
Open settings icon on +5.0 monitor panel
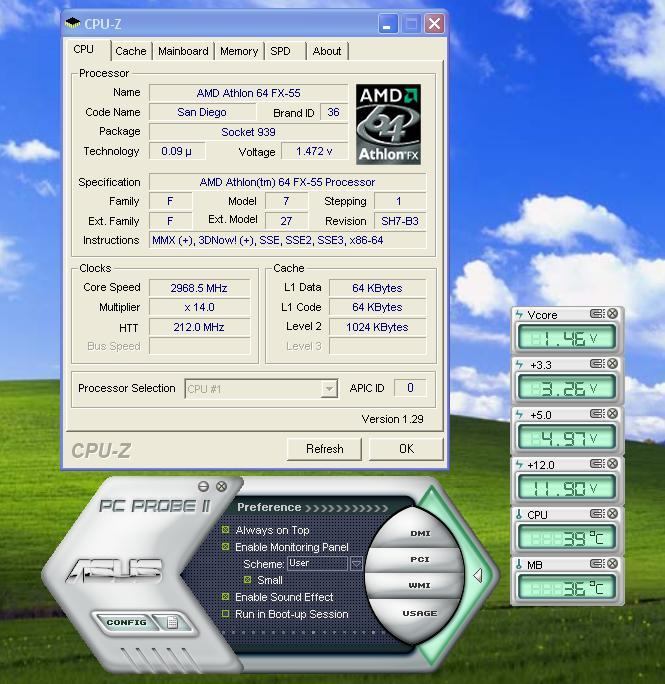coord(597,413)
